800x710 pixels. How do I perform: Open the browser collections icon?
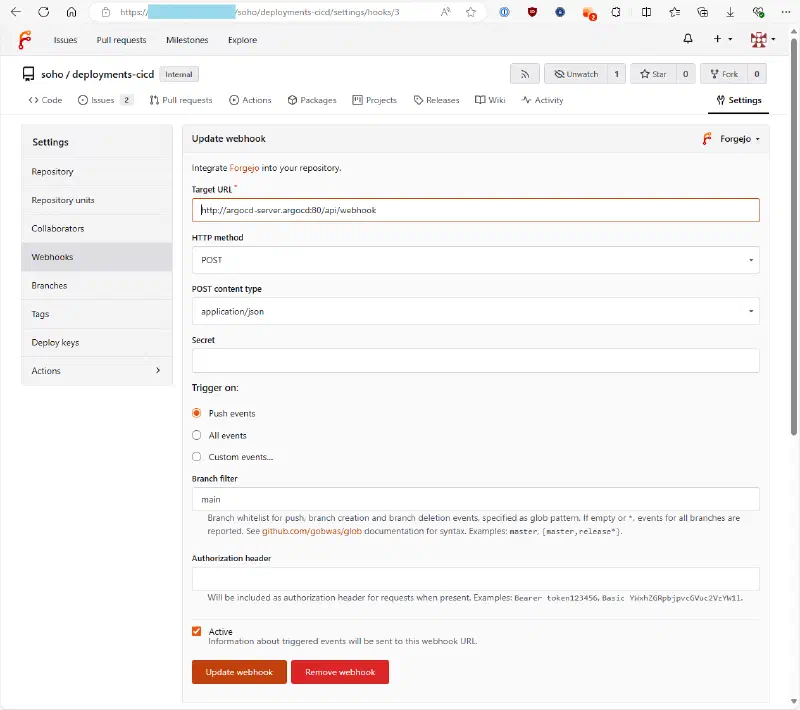coord(703,12)
